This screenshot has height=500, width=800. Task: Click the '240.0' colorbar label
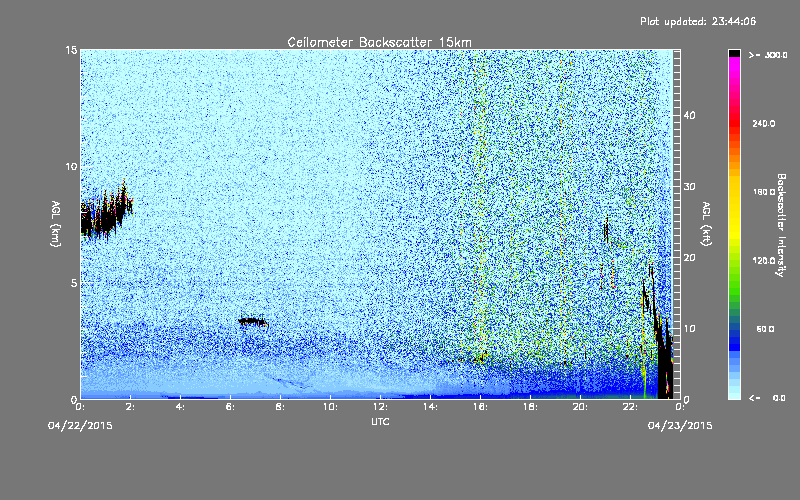pos(764,124)
